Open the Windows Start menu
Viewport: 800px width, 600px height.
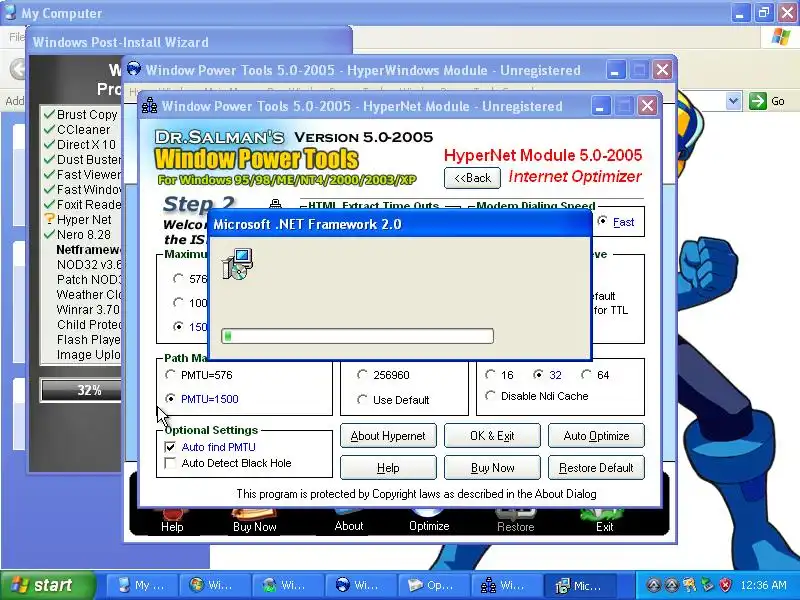click(x=47, y=585)
